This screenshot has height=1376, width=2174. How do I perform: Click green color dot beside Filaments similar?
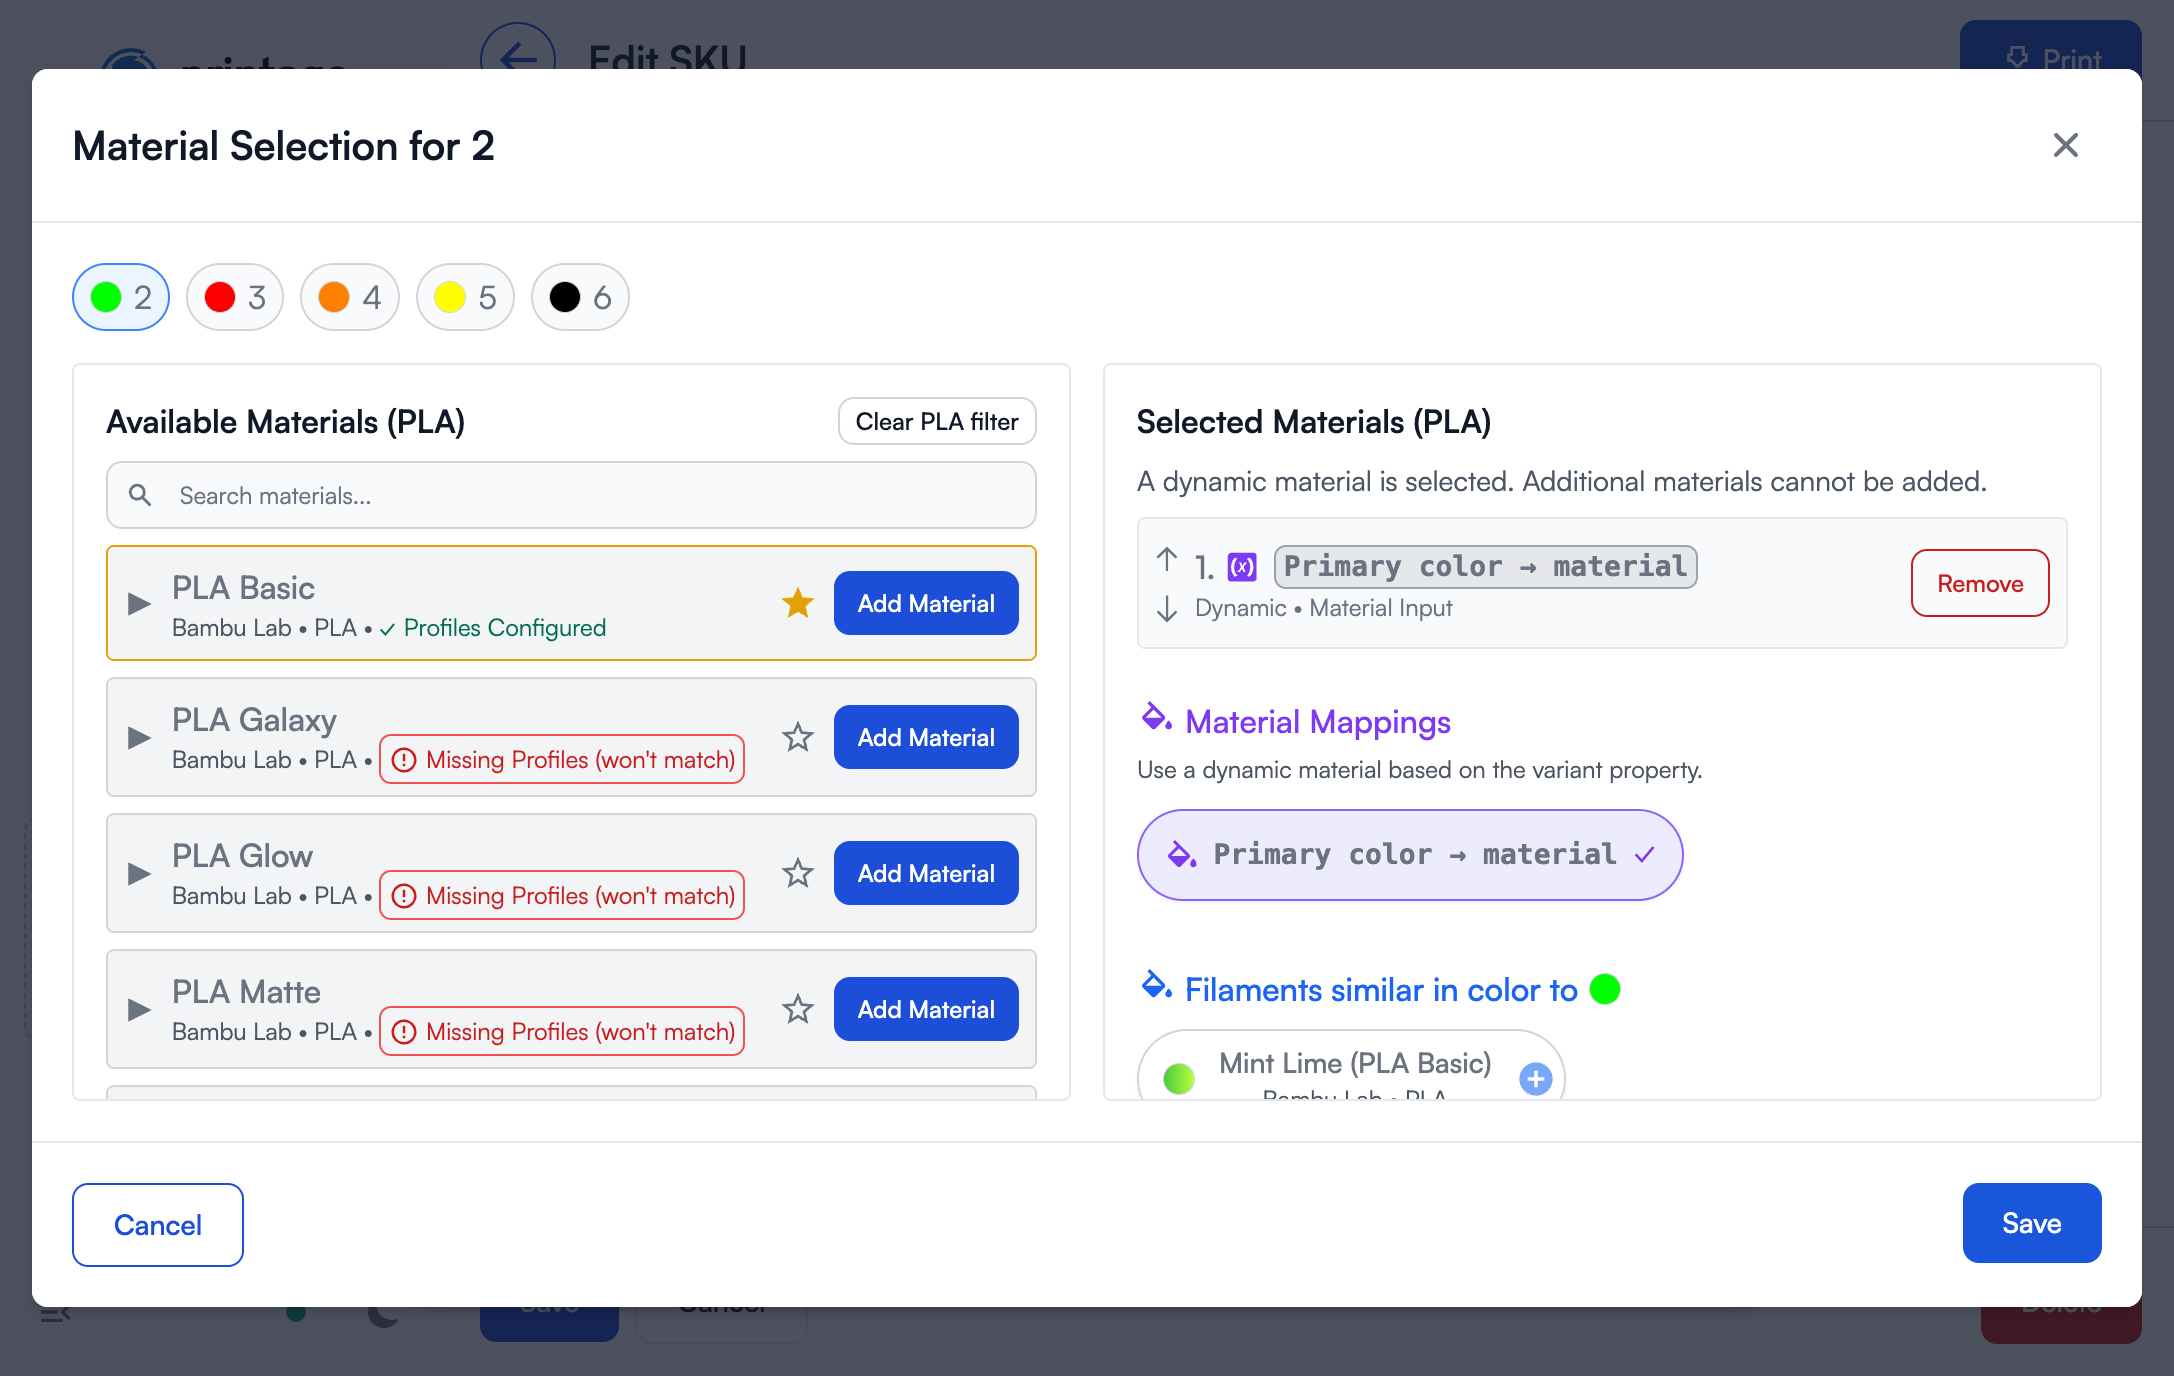1605,989
